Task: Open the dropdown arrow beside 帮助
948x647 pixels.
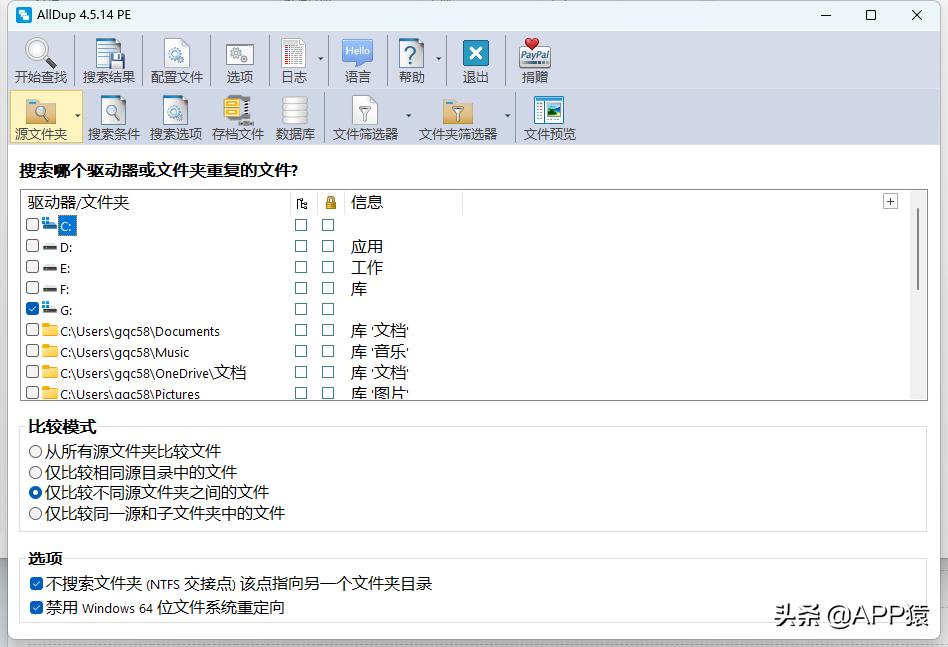Action: click(438, 60)
